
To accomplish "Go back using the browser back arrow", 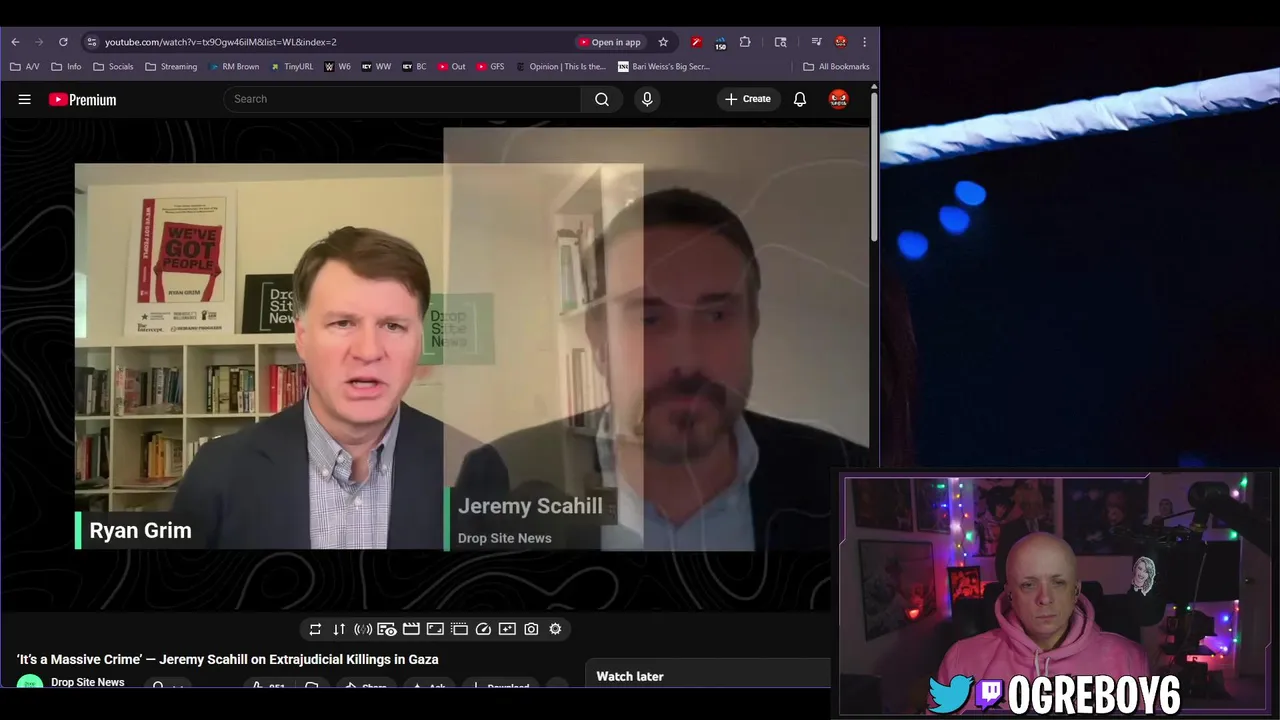I will tap(15, 42).
